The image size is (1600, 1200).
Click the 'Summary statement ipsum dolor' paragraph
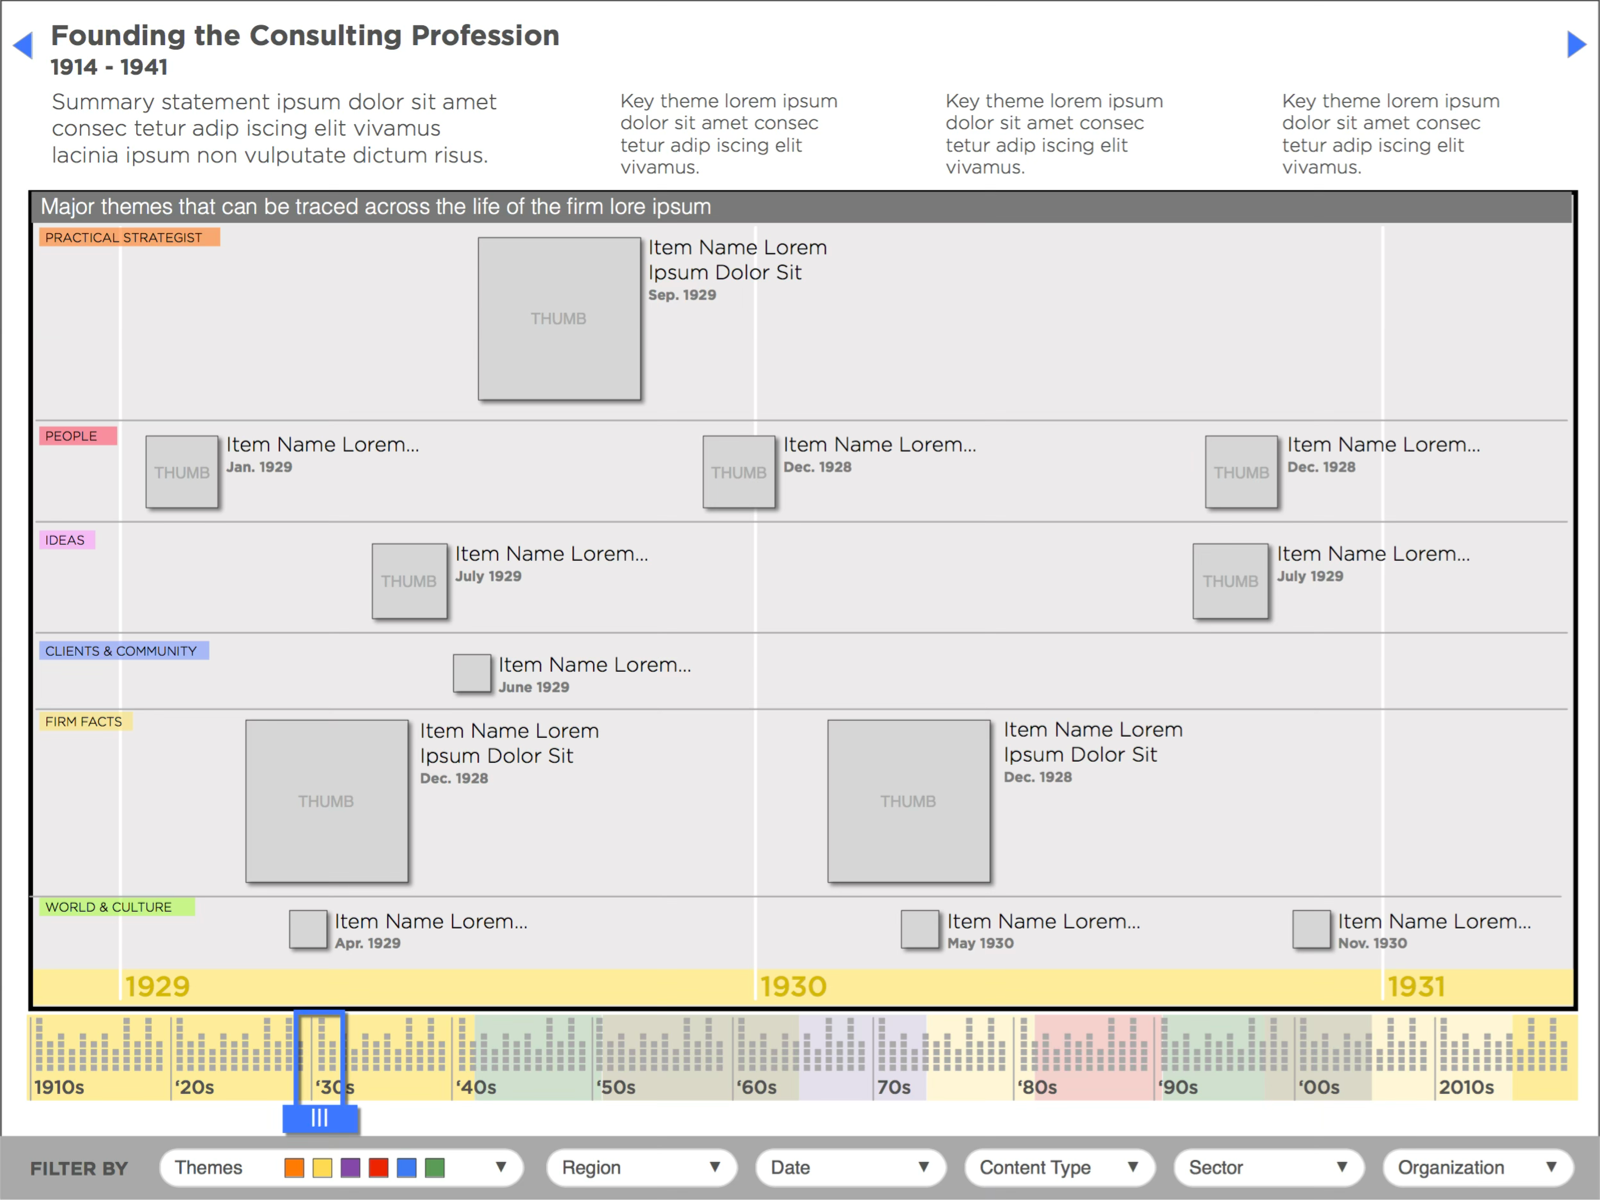pos(274,129)
